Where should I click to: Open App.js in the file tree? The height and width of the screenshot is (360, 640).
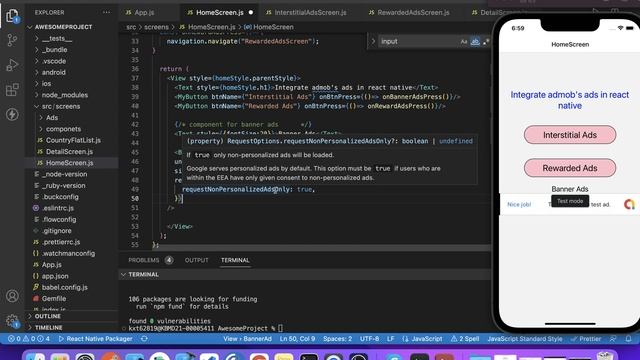pyautogui.click(x=51, y=265)
